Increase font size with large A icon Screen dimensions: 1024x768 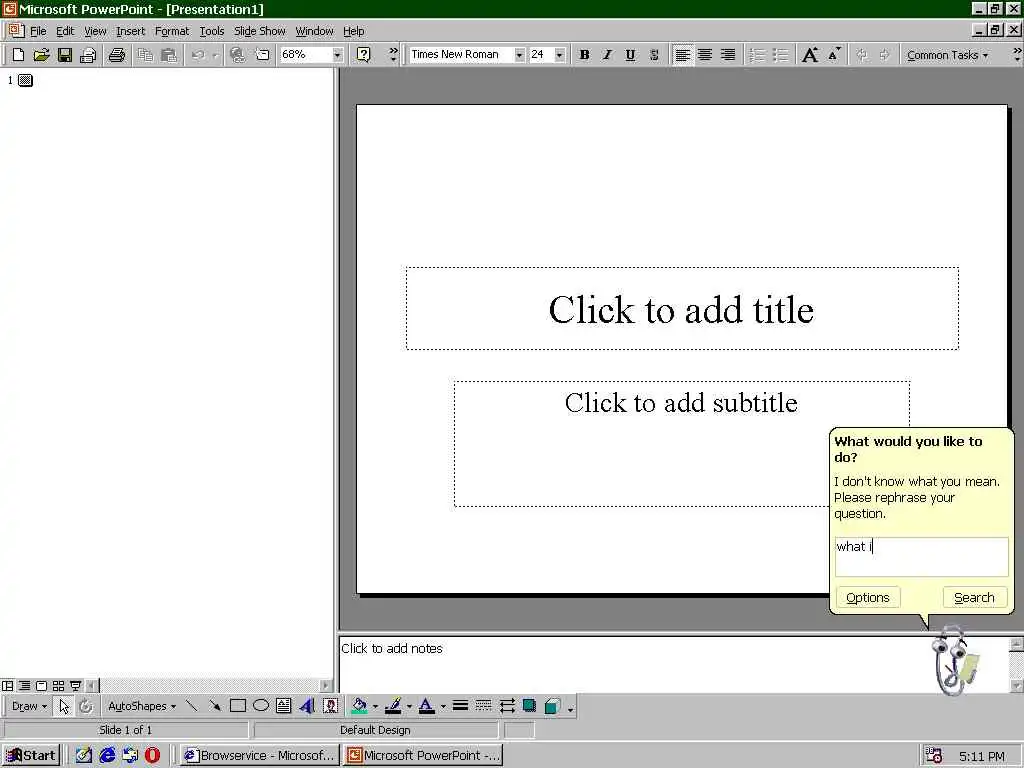point(810,55)
